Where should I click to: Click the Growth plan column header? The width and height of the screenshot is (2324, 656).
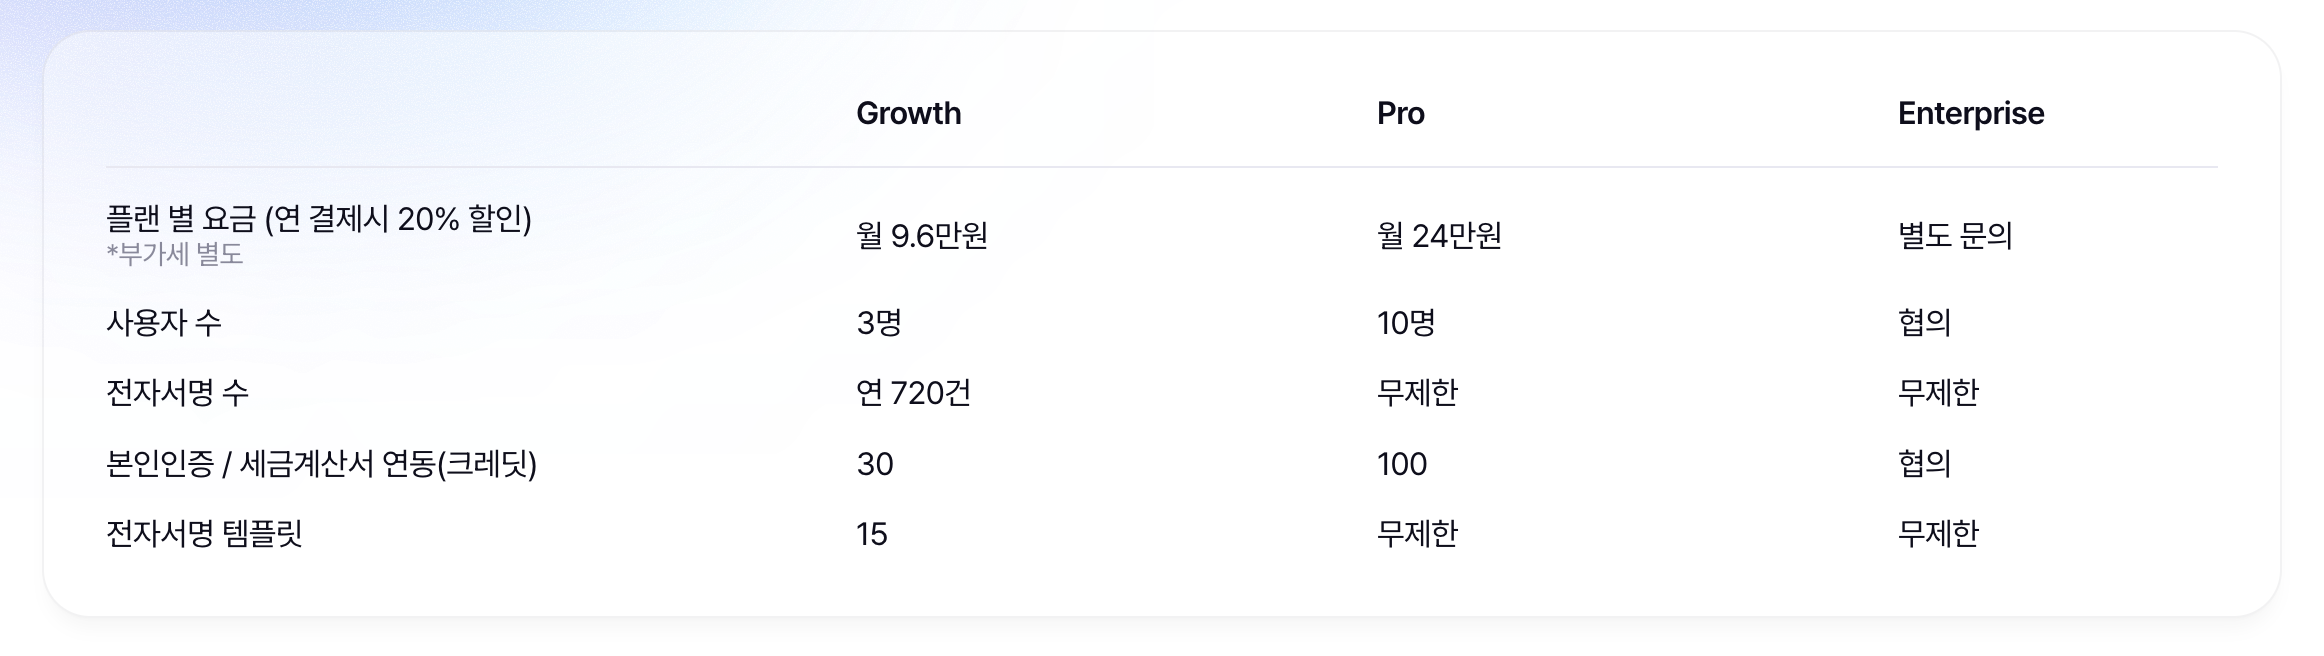click(x=908, y=114)
